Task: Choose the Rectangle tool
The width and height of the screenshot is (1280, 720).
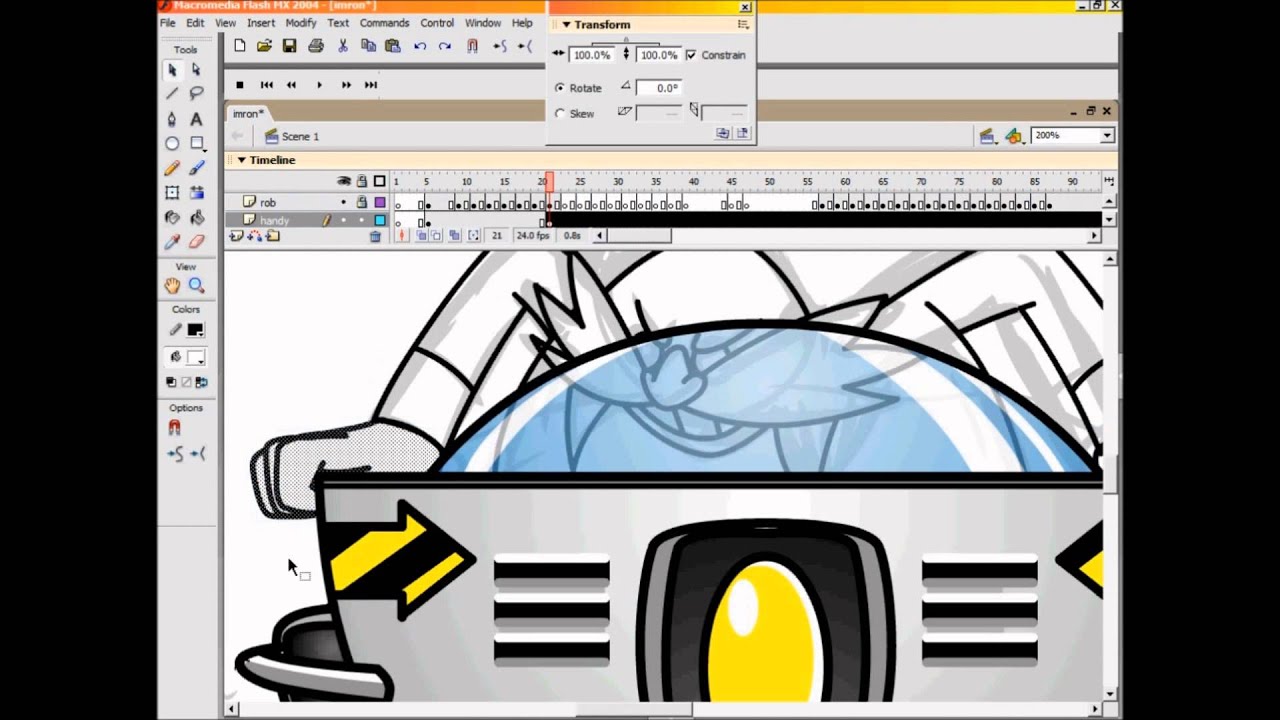Action: [x=197, y=143]
